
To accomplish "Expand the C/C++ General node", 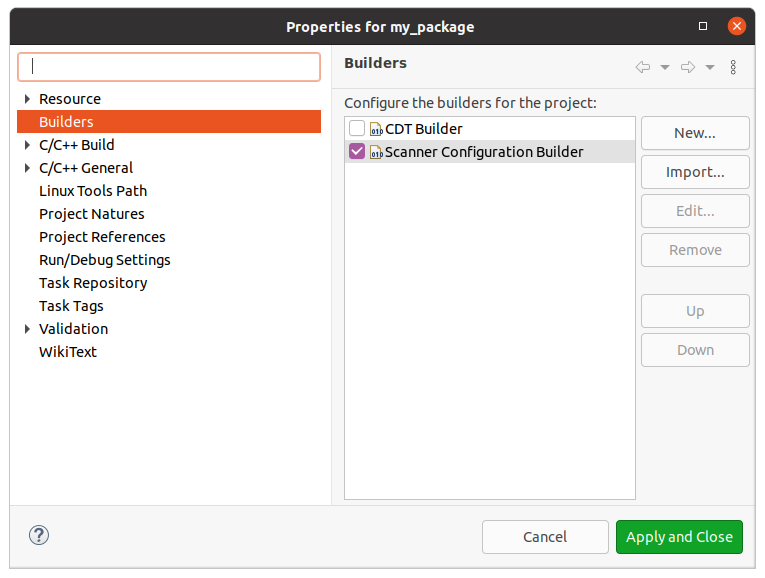I will click(x=28, y=168).
